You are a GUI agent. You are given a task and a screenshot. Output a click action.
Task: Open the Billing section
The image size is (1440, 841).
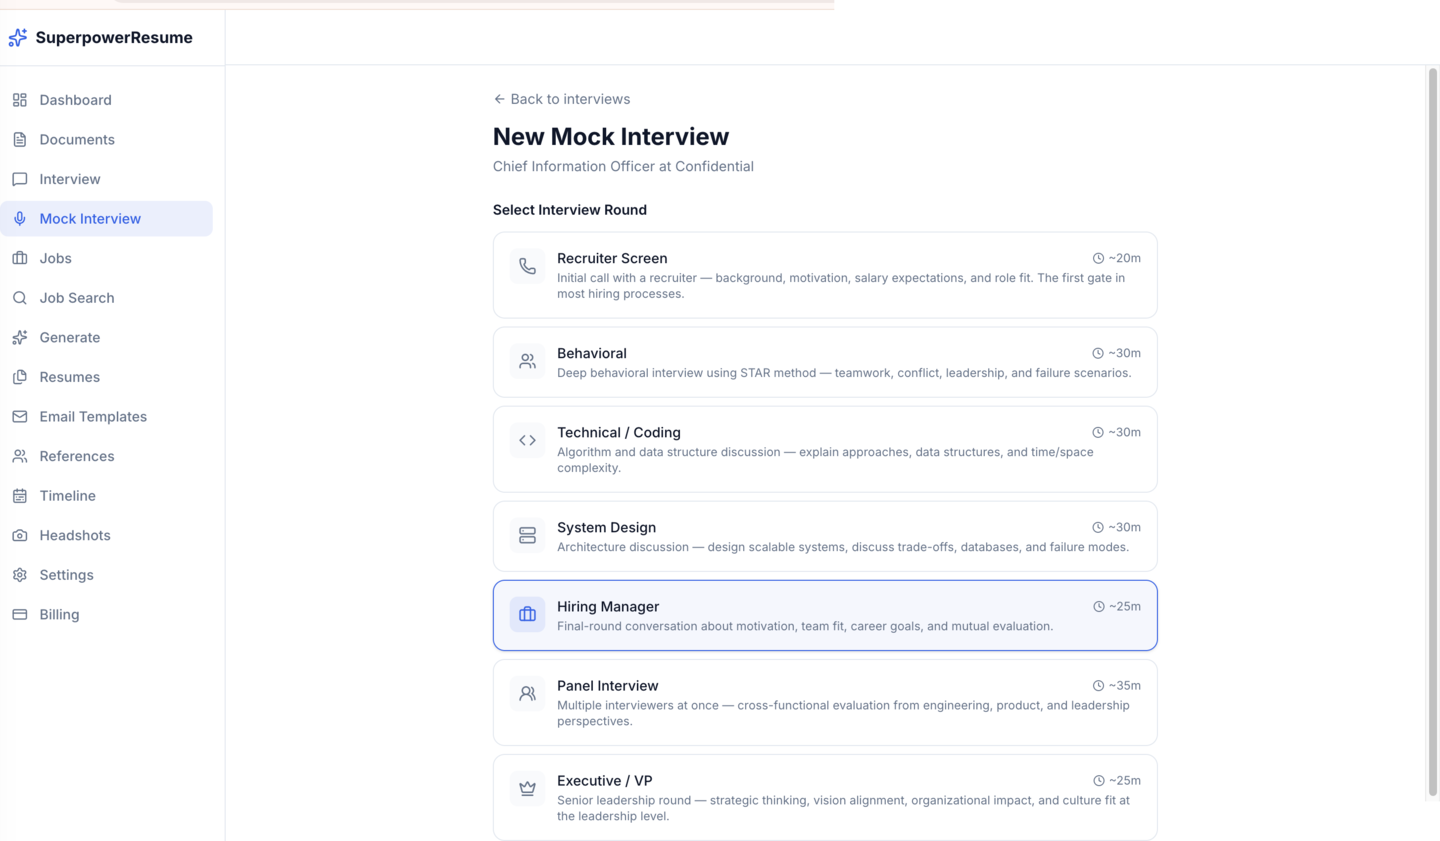click(60, 614)
